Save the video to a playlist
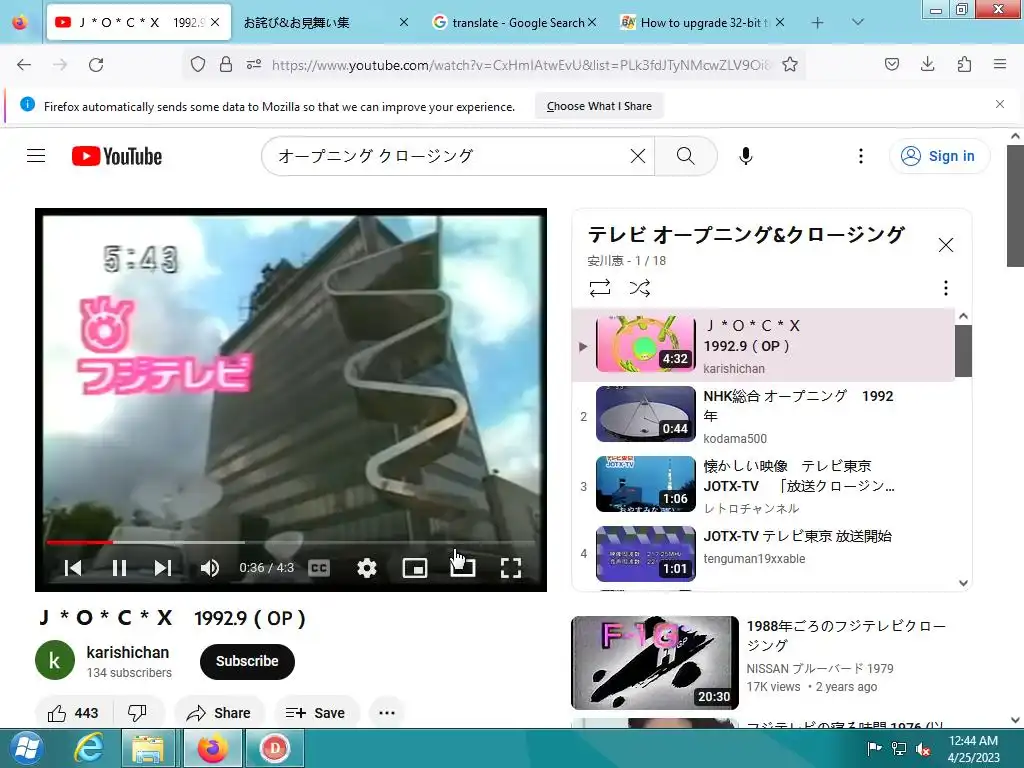This screenshot has height=768, width=1024. (x=315, y=713)
